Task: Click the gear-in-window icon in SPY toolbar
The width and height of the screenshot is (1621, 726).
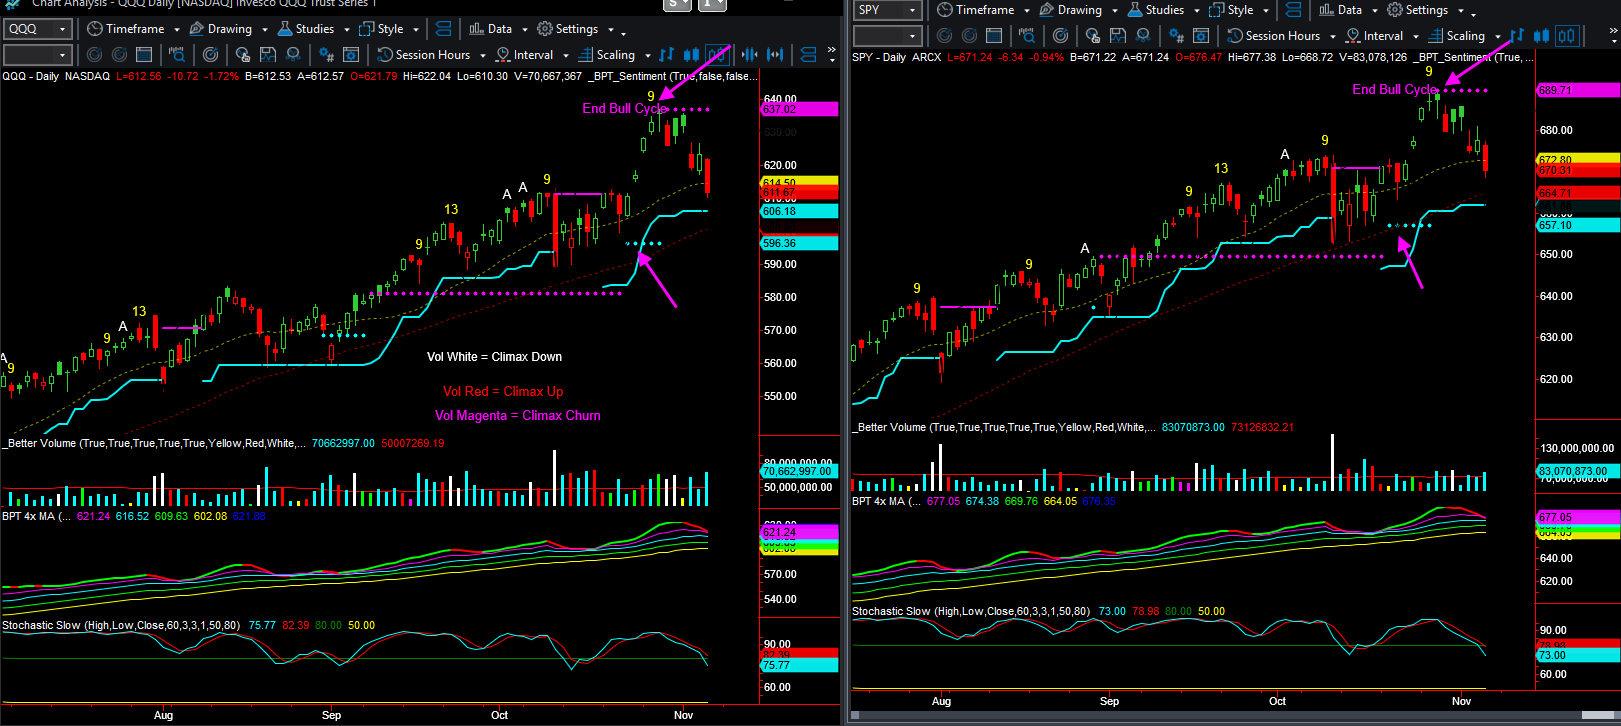Action: pyautogui.click(x=1201, y=36)
